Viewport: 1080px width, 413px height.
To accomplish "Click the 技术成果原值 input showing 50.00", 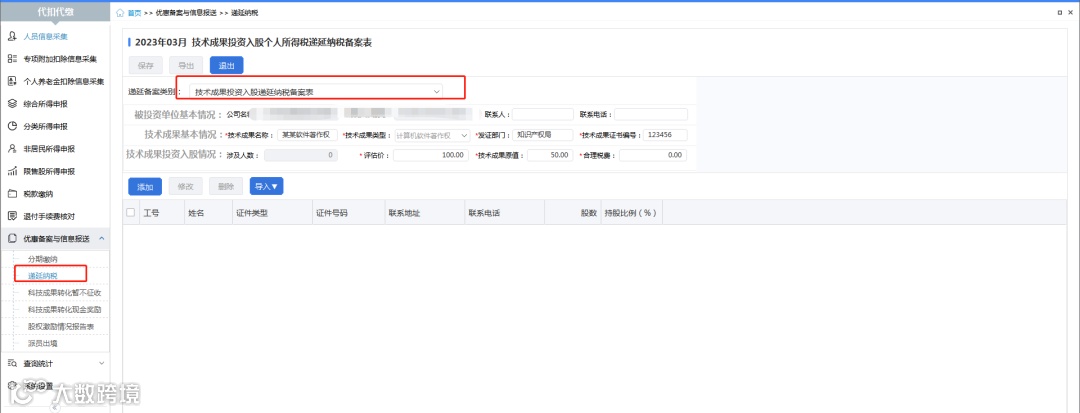I will point(550,156).
